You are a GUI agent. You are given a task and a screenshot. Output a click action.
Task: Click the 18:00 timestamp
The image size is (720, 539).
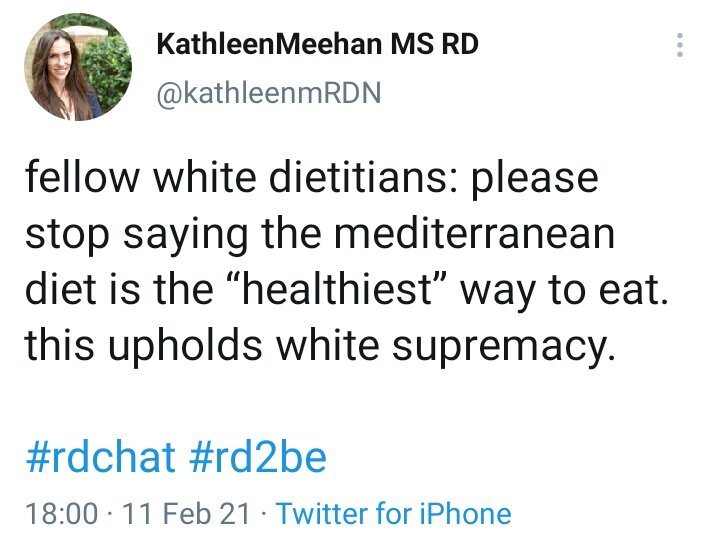[x=61, y=514]
